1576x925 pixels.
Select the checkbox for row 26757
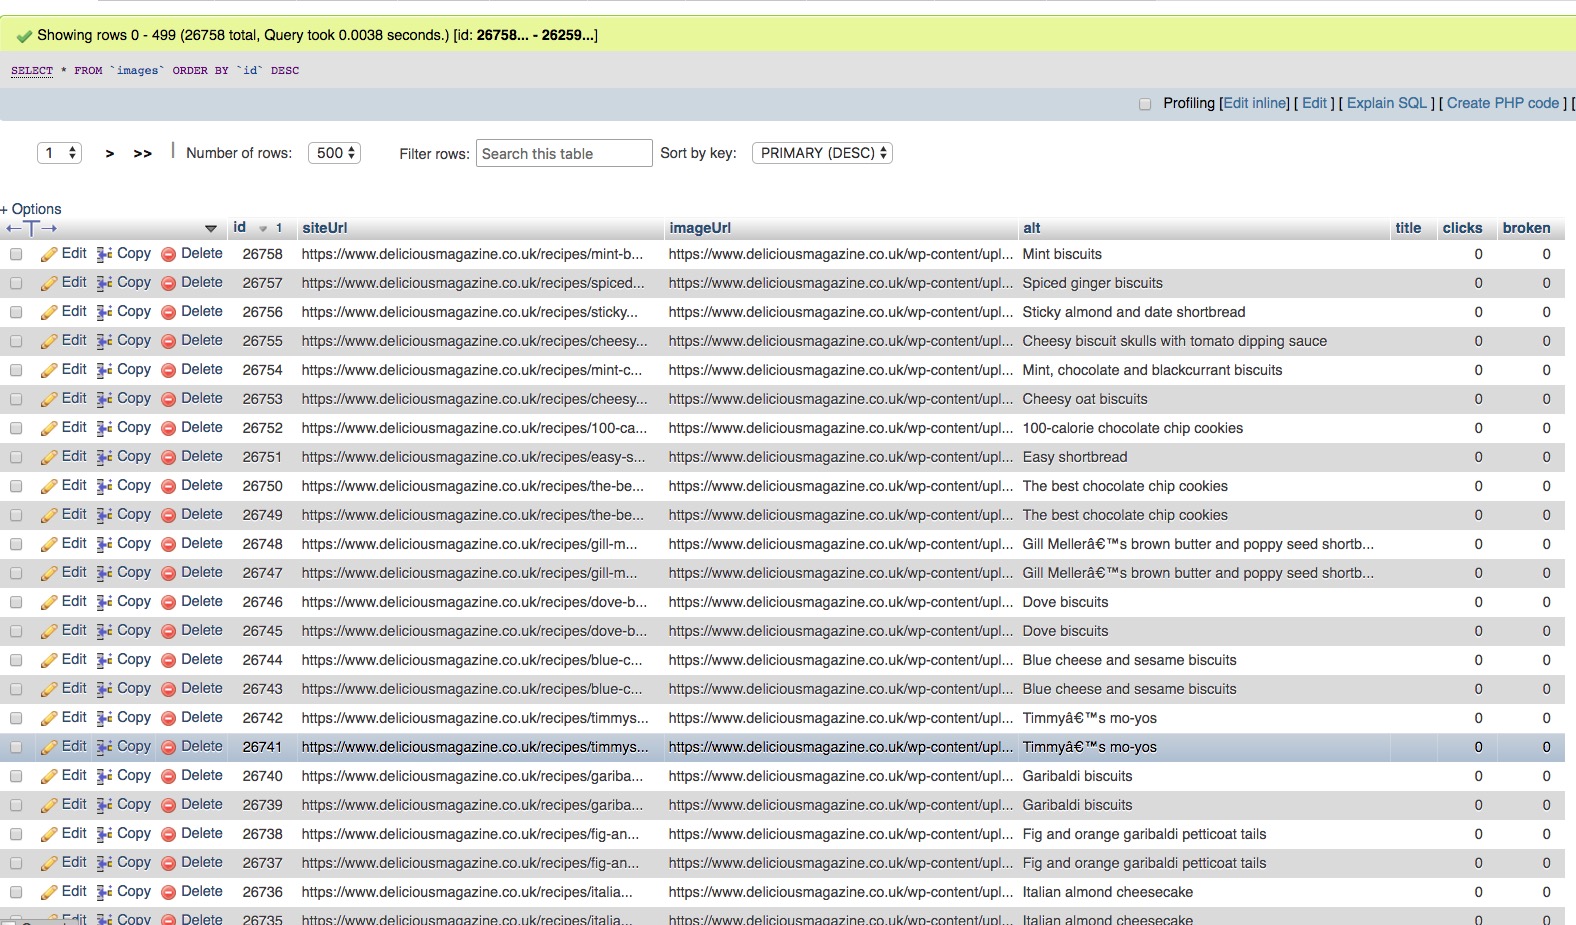pos(16,284)
